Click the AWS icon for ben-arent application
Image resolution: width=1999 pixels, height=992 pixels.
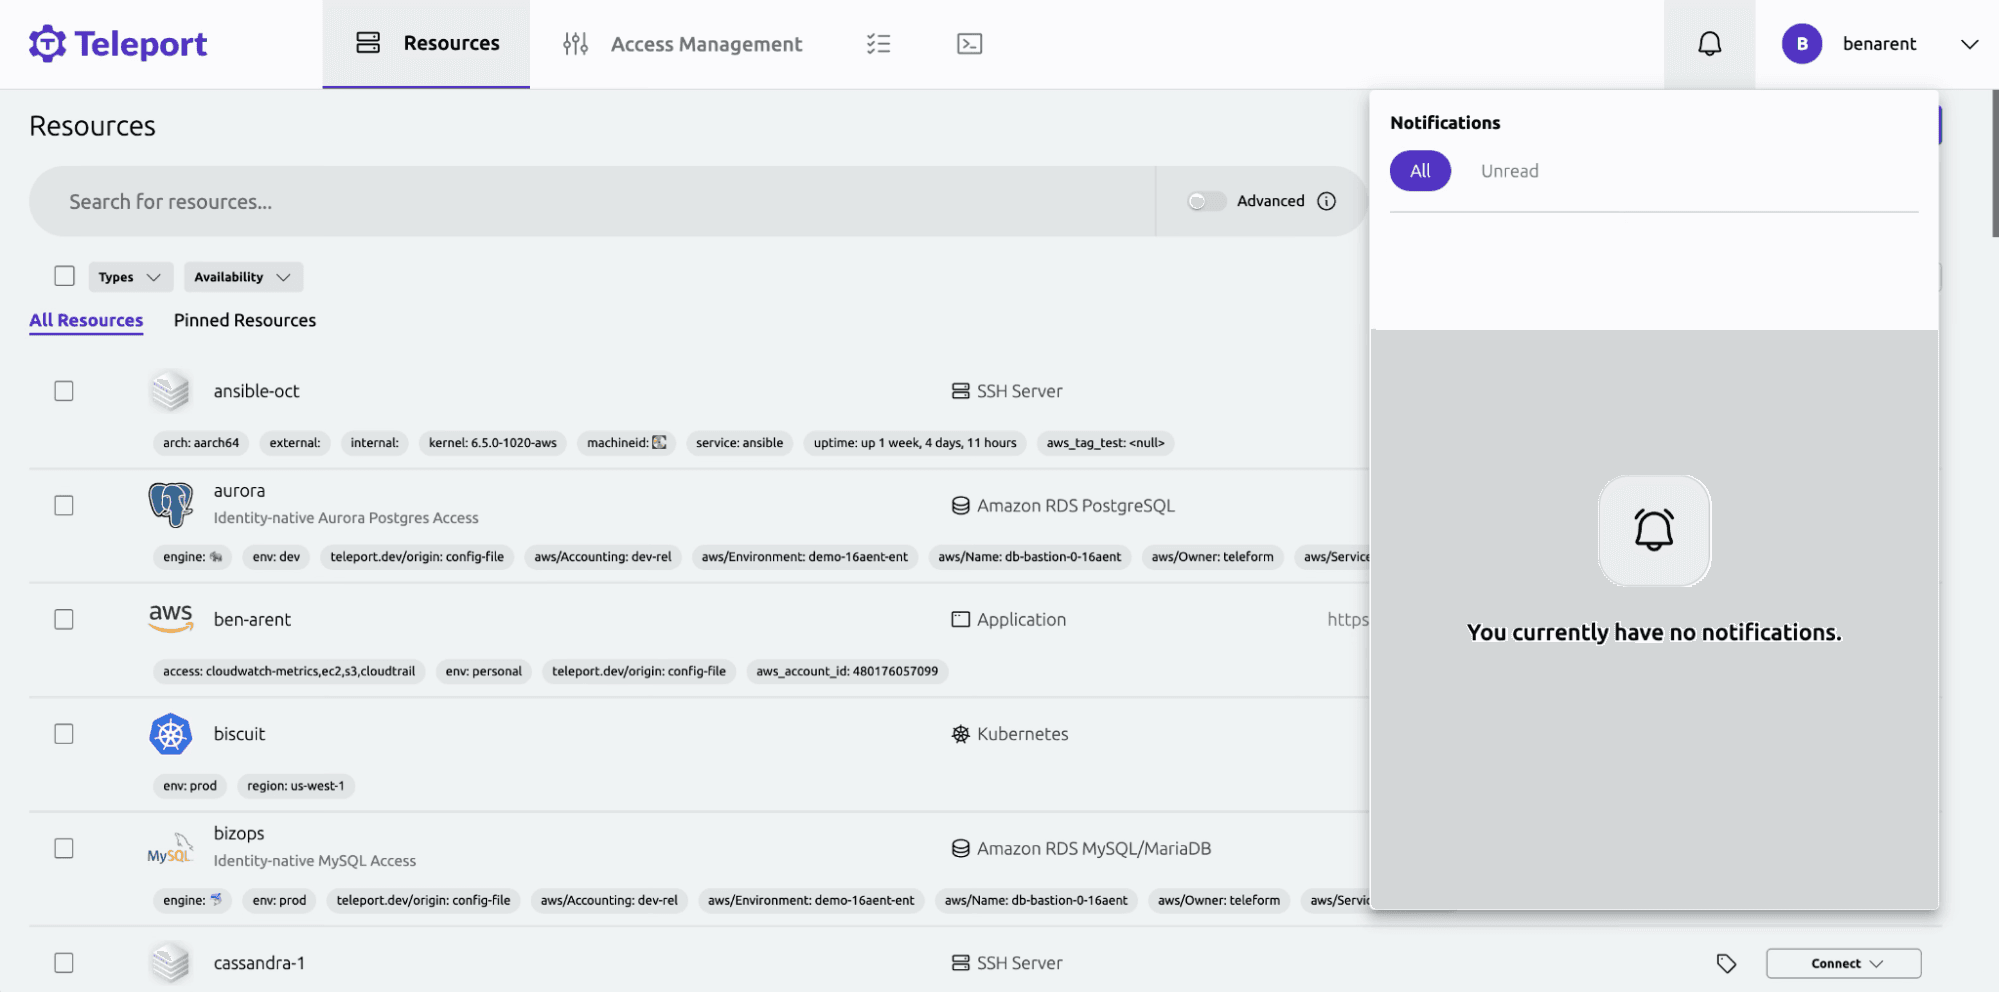coord(170,618)
